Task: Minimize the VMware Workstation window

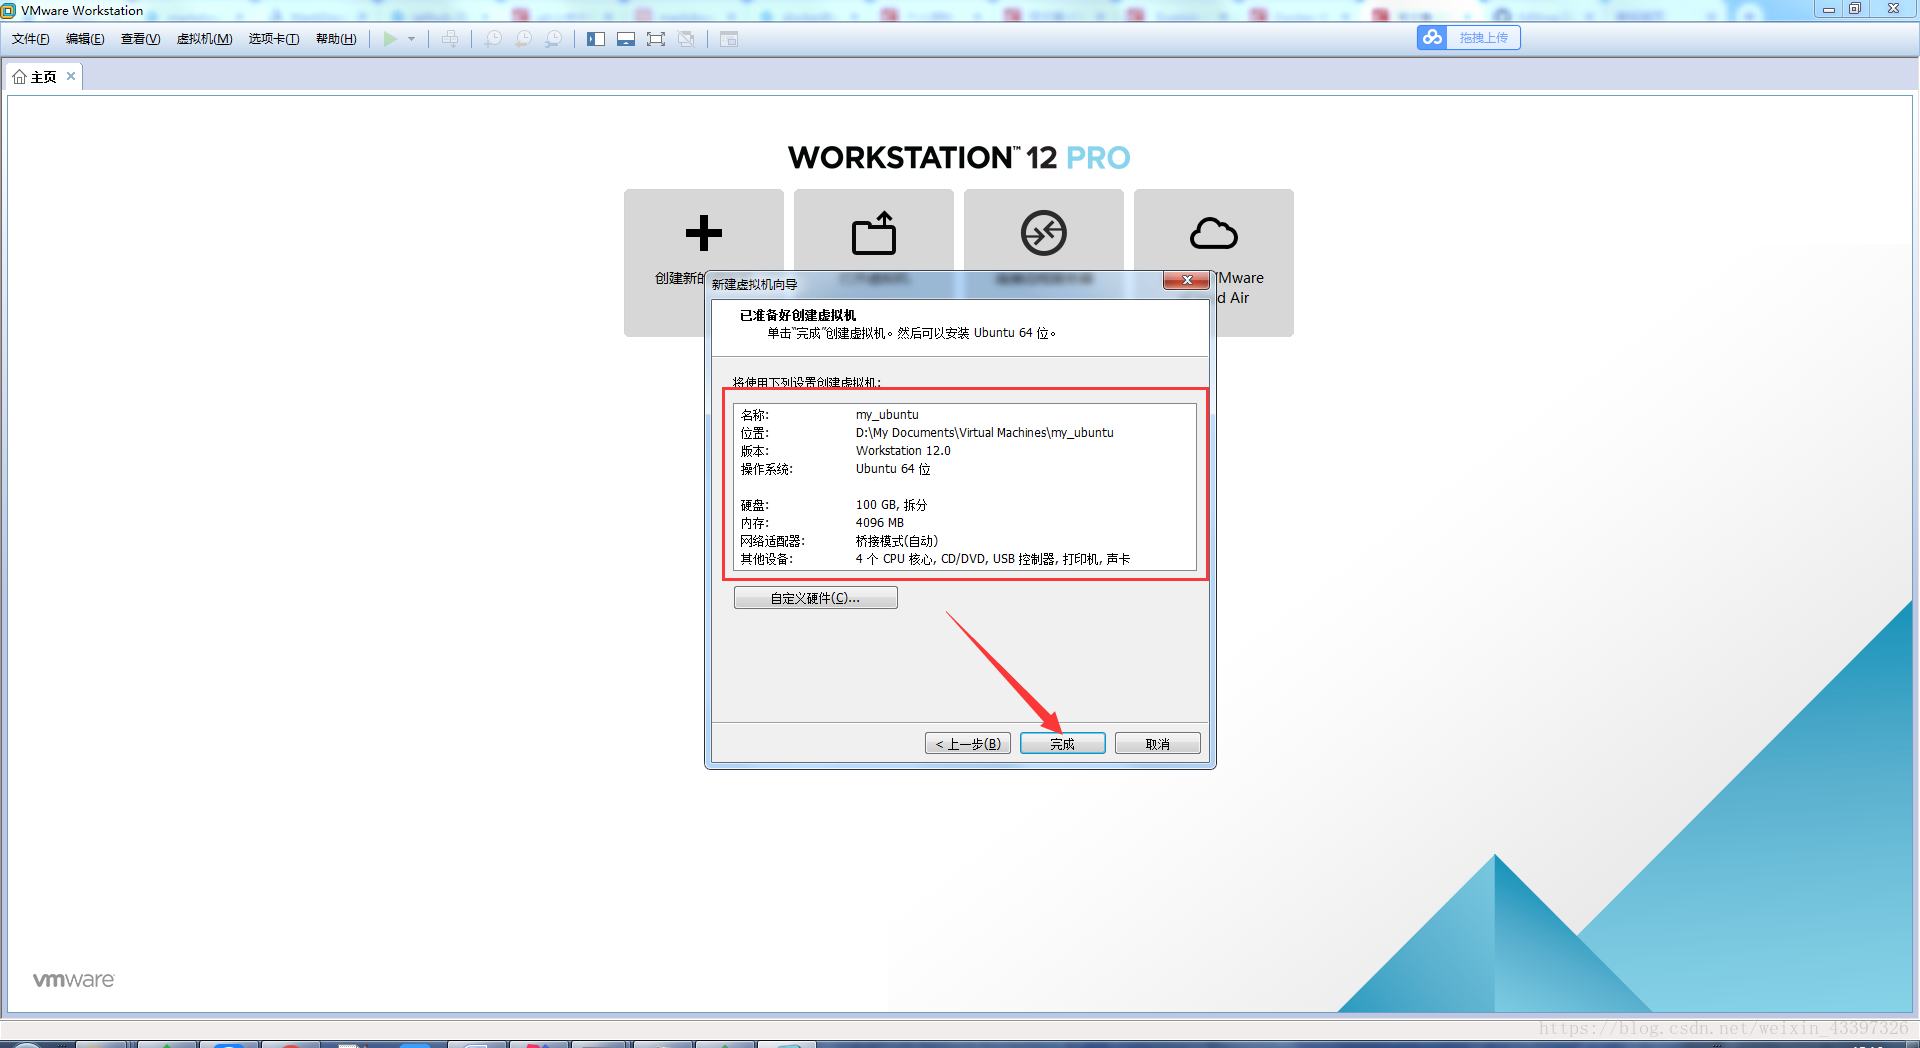Action: [1829, 9]
